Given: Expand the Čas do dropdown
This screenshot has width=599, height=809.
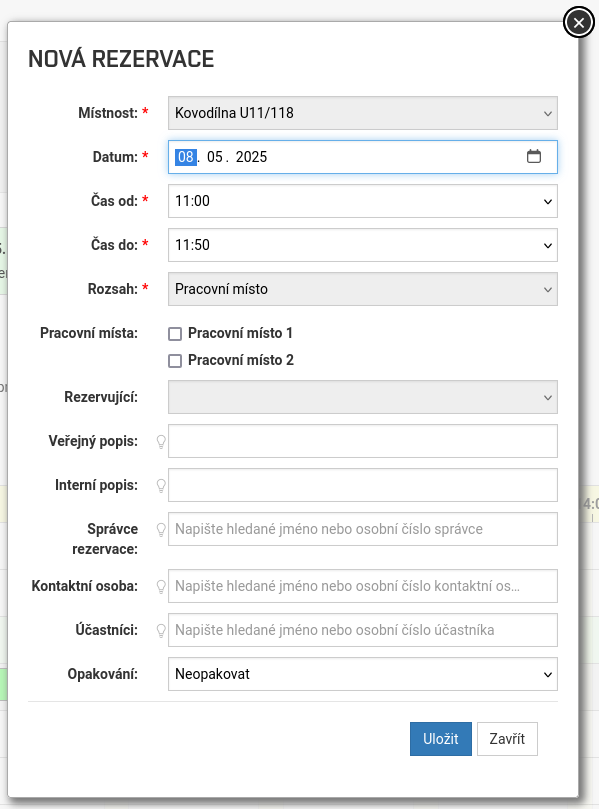Looking at the screenshot, I should pyautogui.click(x=363, y=245).
